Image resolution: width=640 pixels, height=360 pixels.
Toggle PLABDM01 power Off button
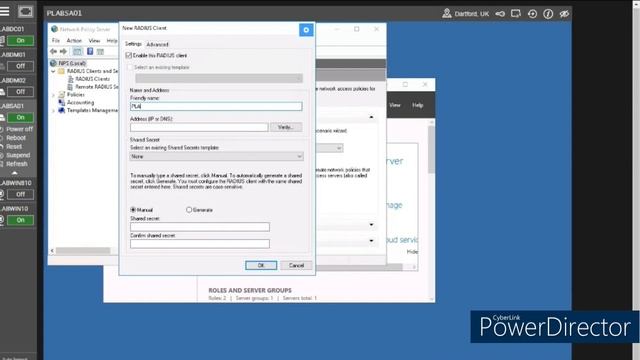tap(20, 66)
